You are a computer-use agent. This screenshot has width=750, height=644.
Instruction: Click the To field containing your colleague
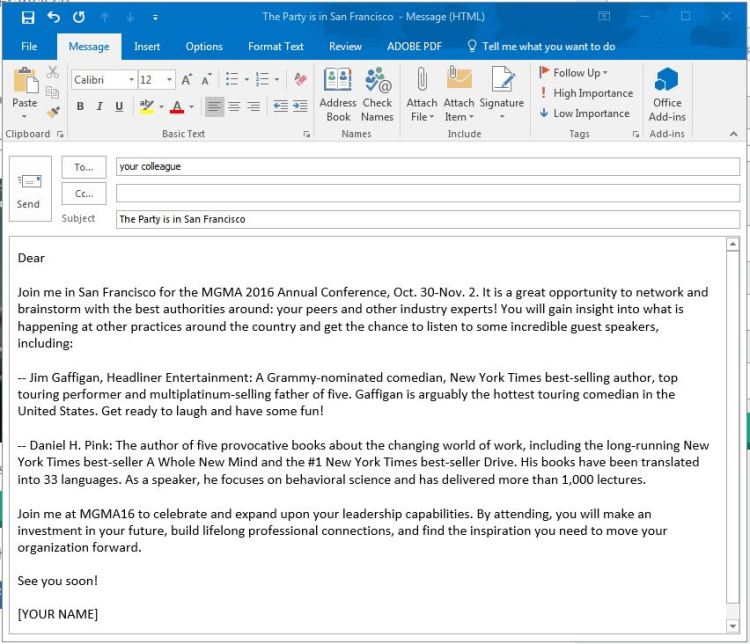point(428,167)
